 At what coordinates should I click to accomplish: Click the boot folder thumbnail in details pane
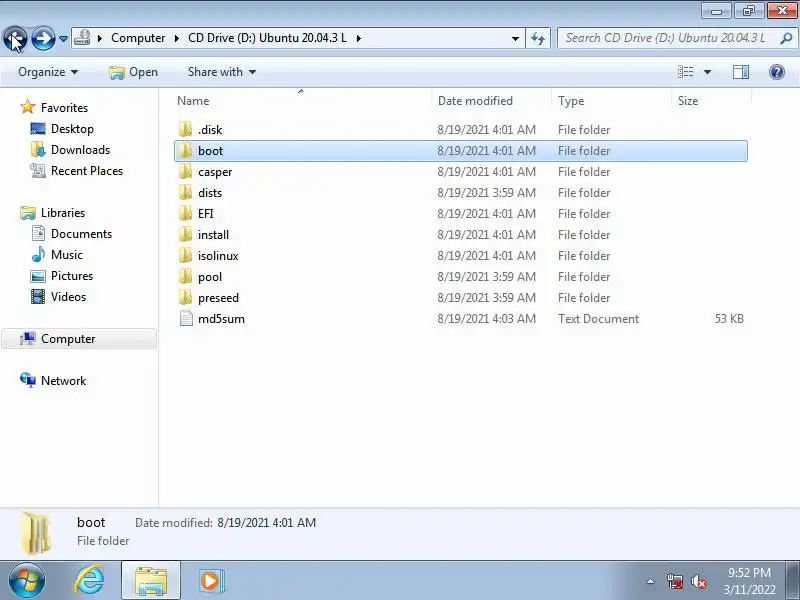(36, 533)
